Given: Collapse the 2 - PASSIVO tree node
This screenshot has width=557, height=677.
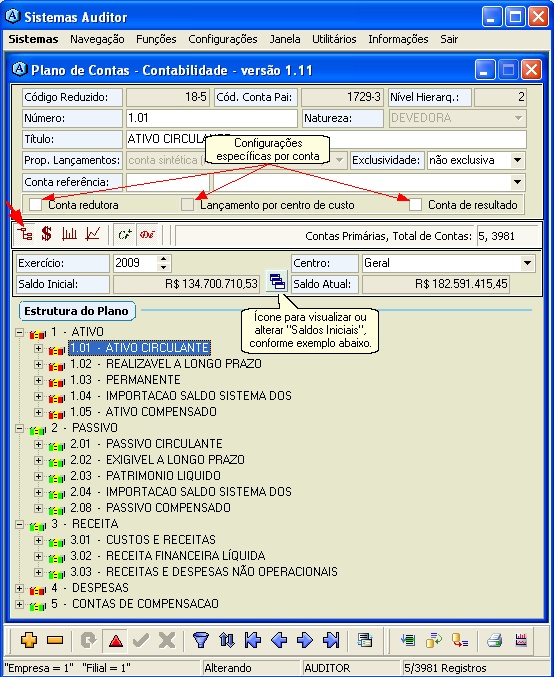Looking at the screenshot, I should tap(19, 428).
